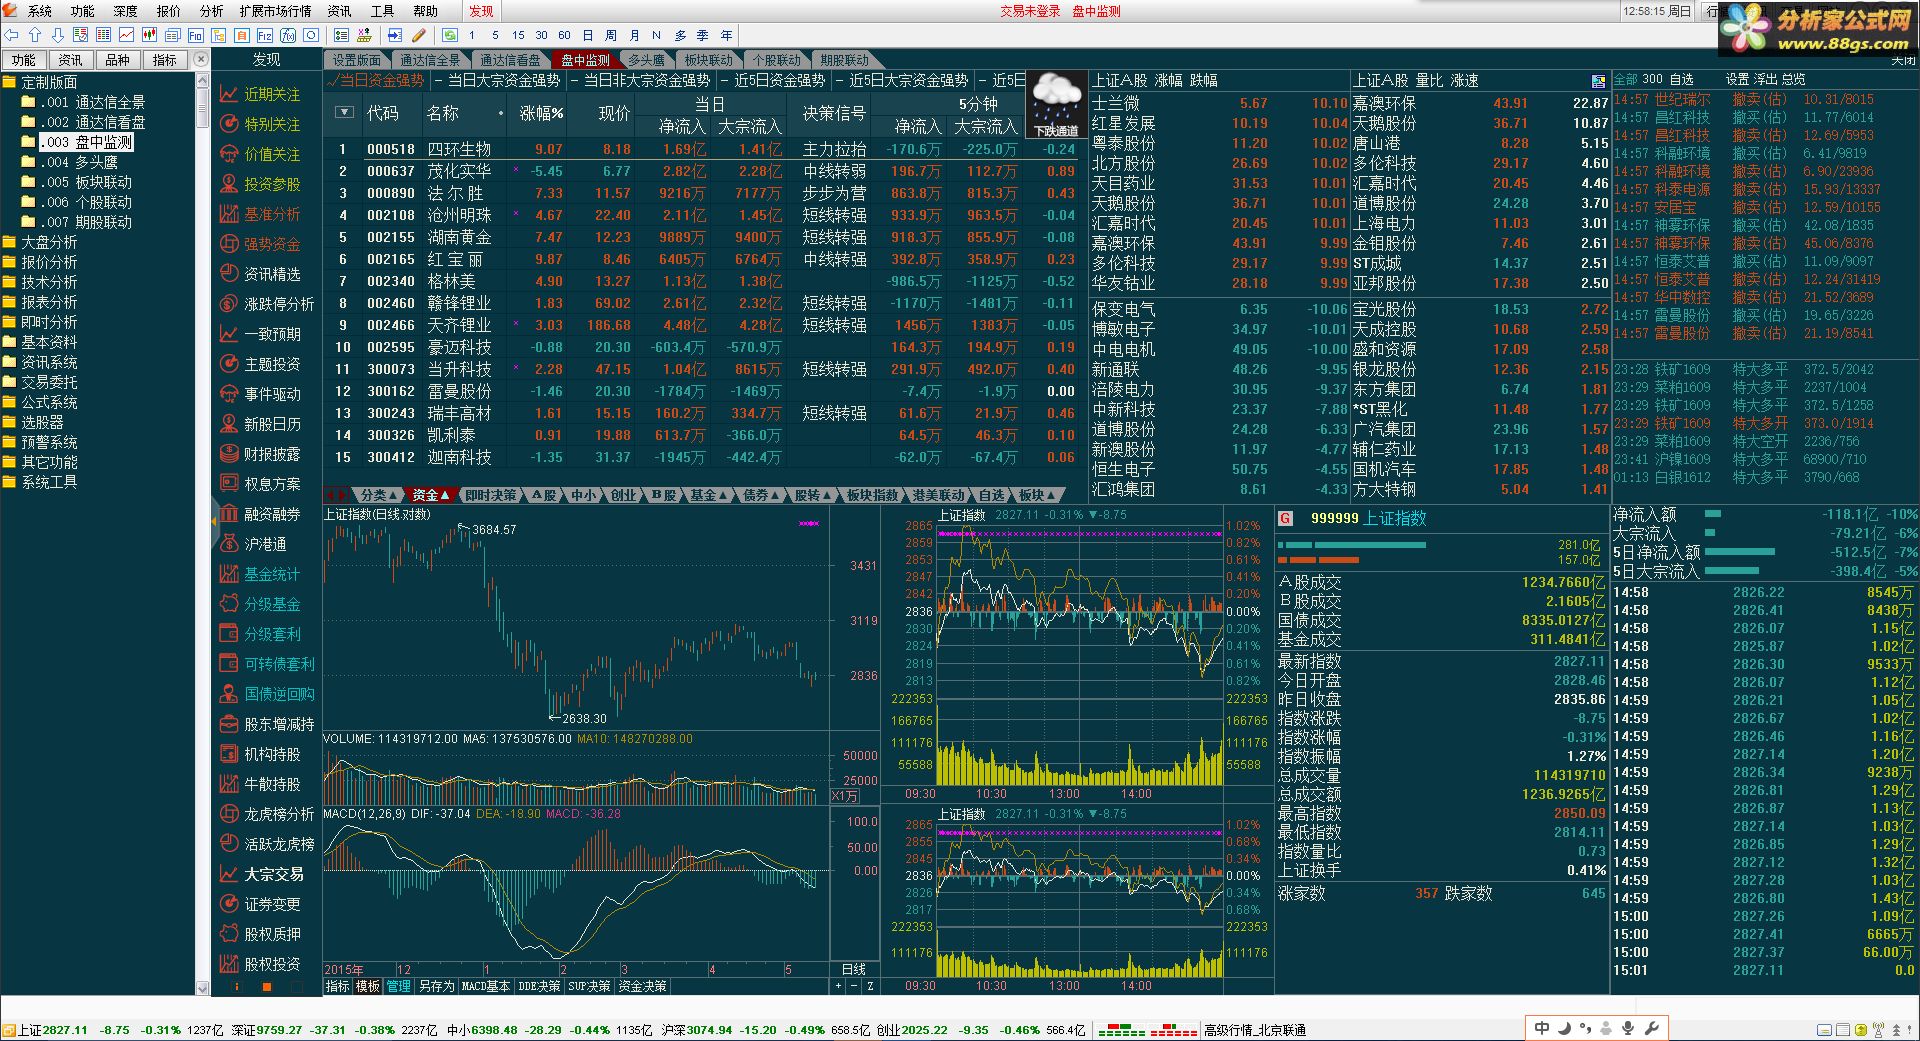Viewport: 1920px width, 1041px height.
Task: Click the stock selector toolbar icon with X marks
Action: pos(364,35)
